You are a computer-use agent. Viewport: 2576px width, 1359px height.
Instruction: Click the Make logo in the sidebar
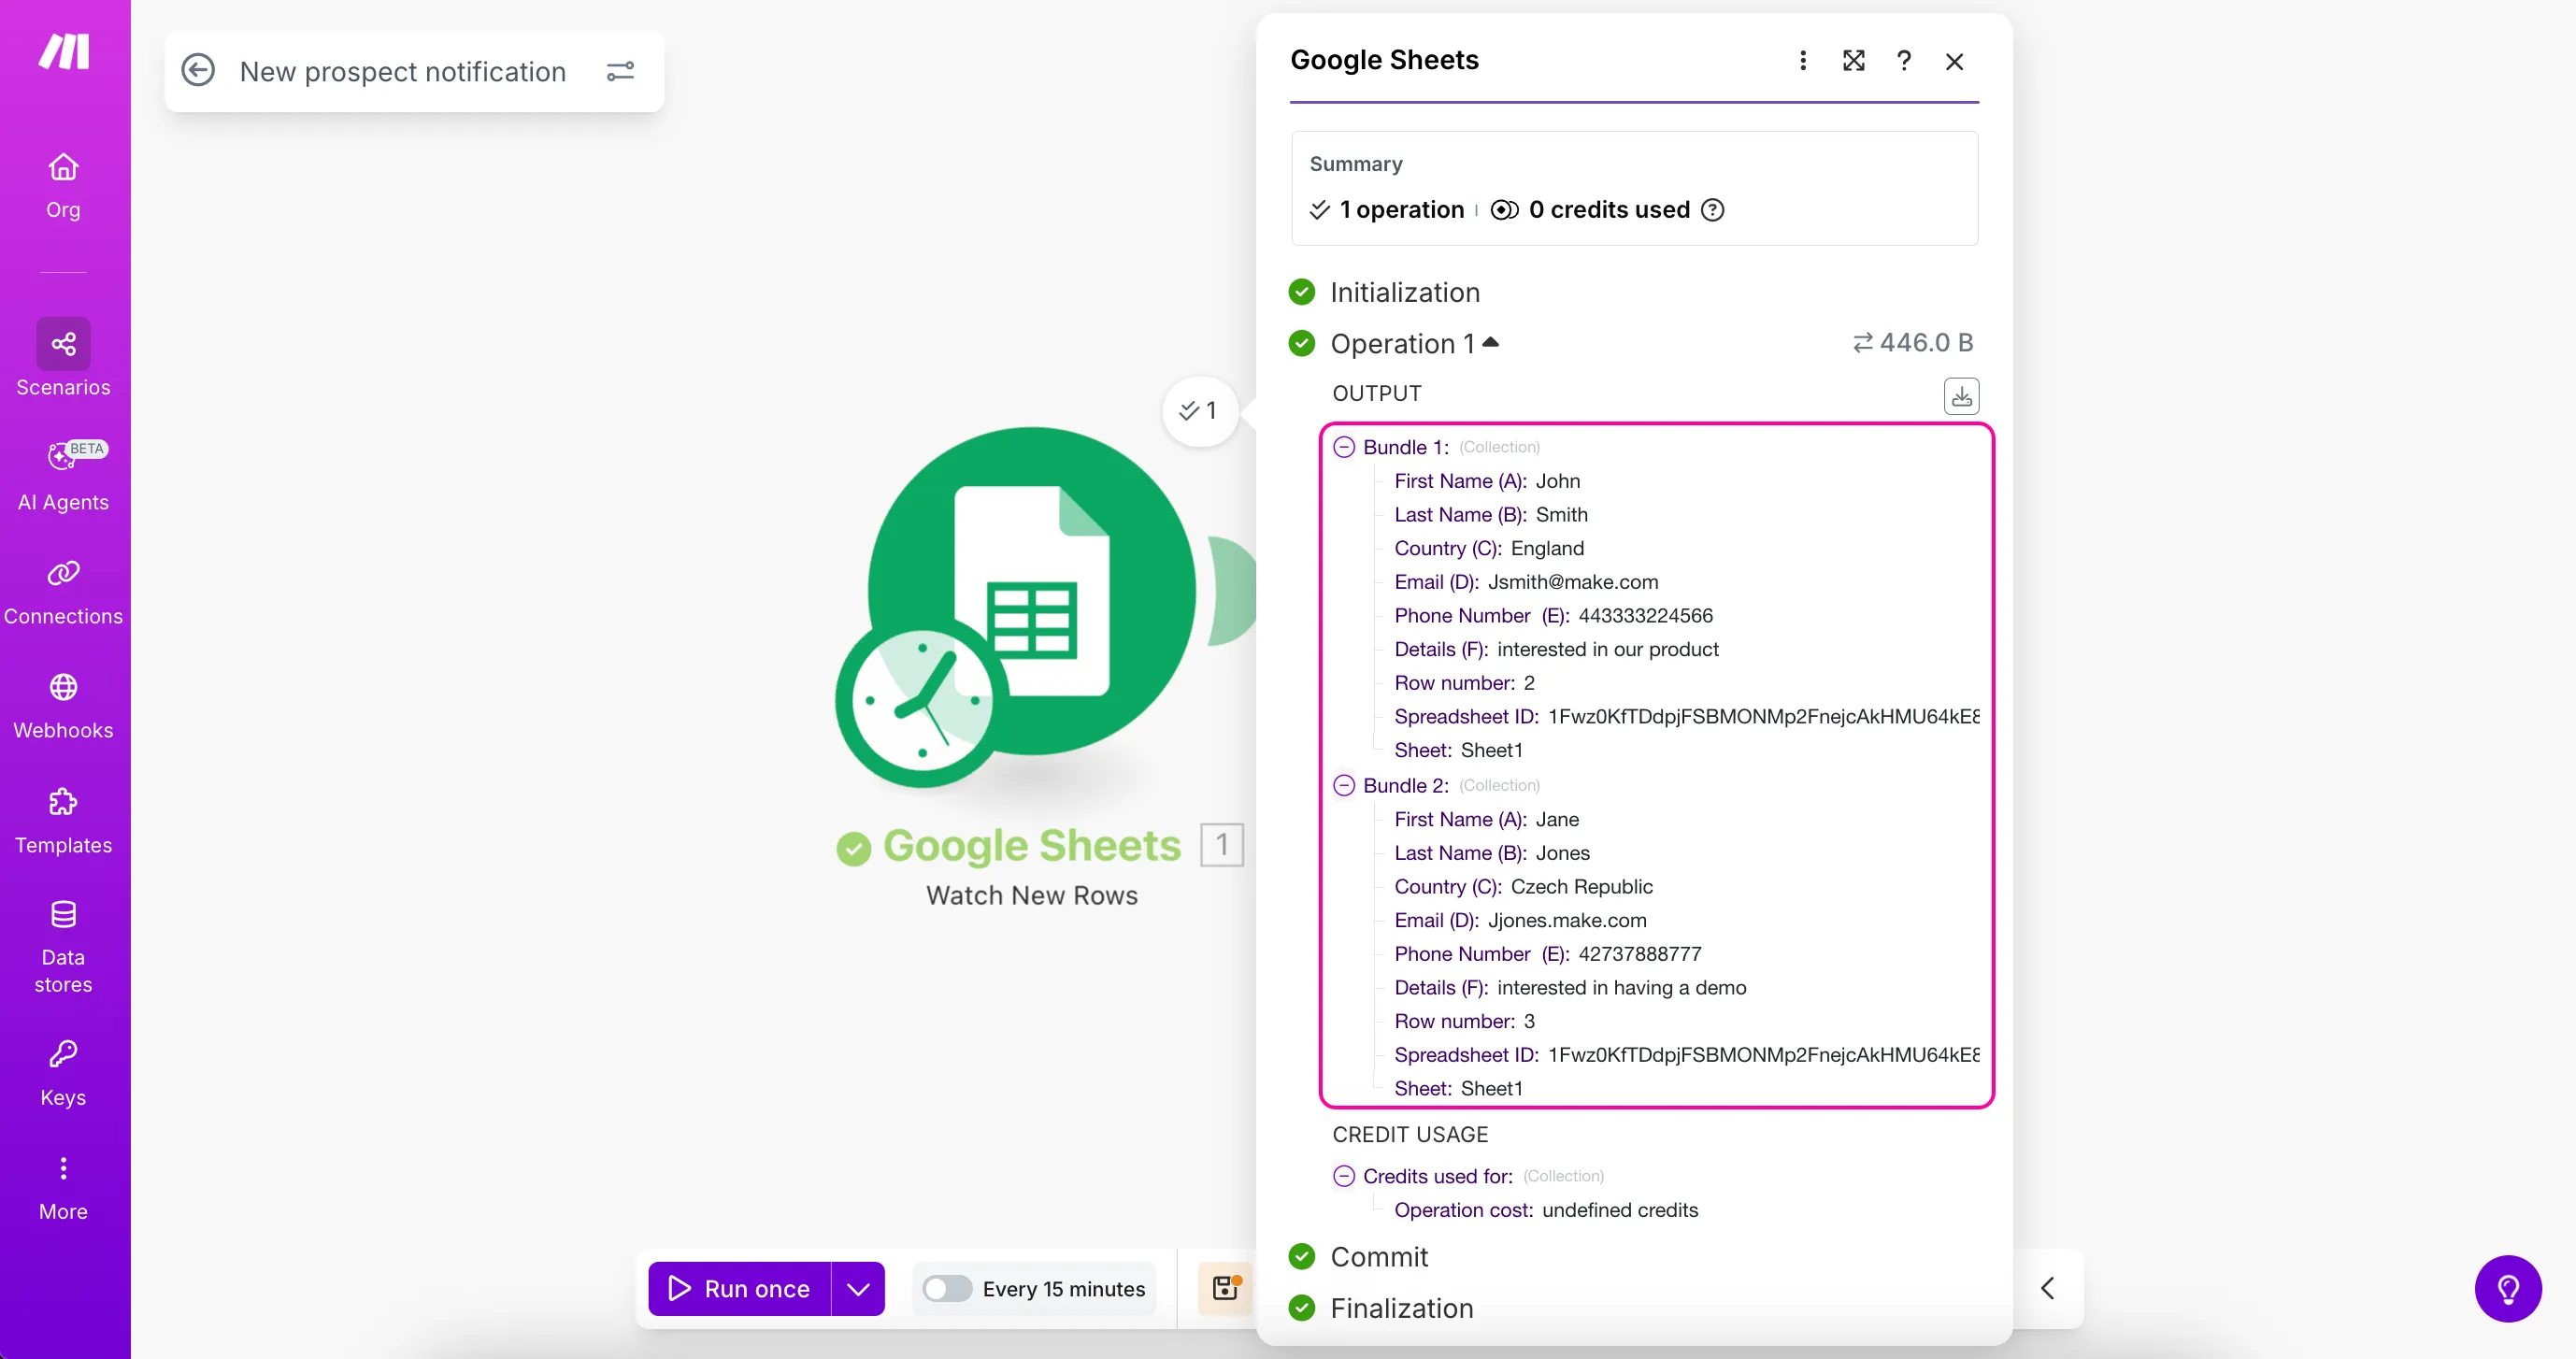tap(64, 51)
